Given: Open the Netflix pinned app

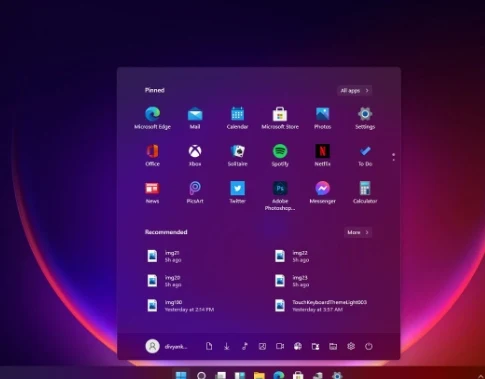Looking at the screenshot, I should [x=322, y=155].
